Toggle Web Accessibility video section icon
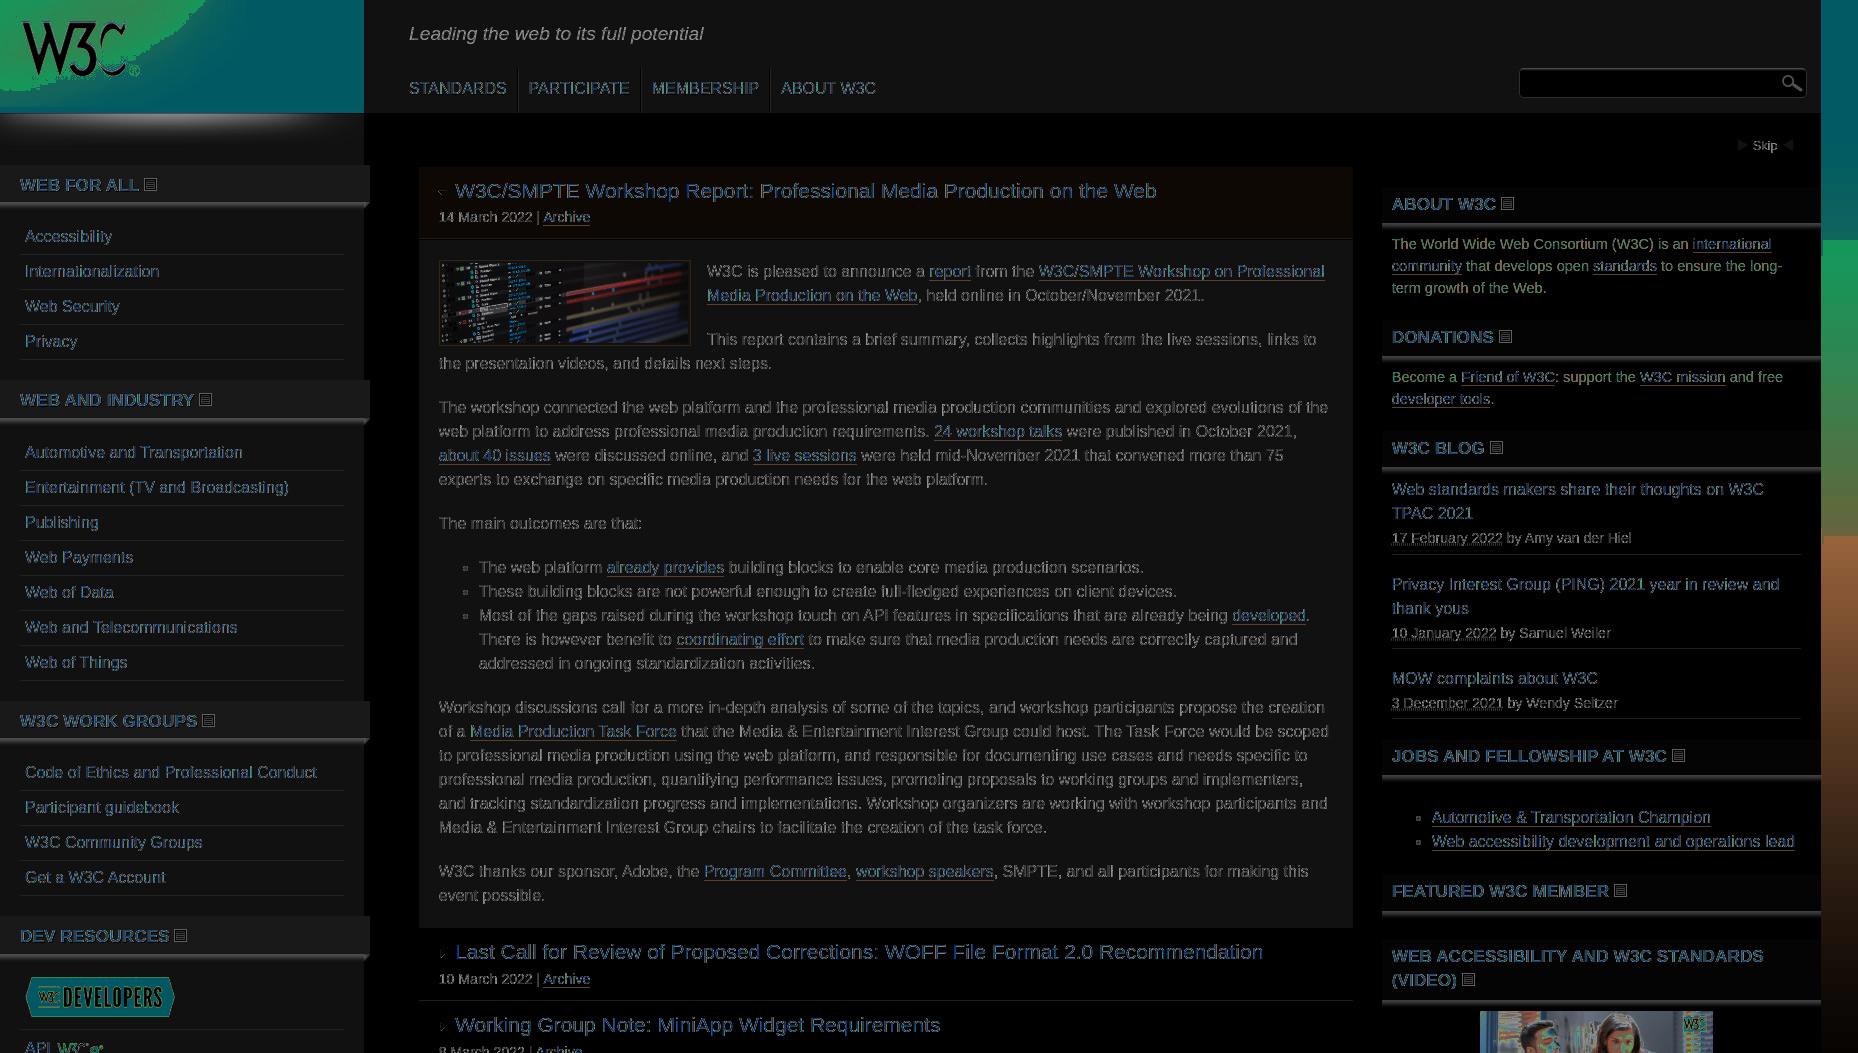Screen dimensions: 1858x1053 click(x=1468, y=979)
